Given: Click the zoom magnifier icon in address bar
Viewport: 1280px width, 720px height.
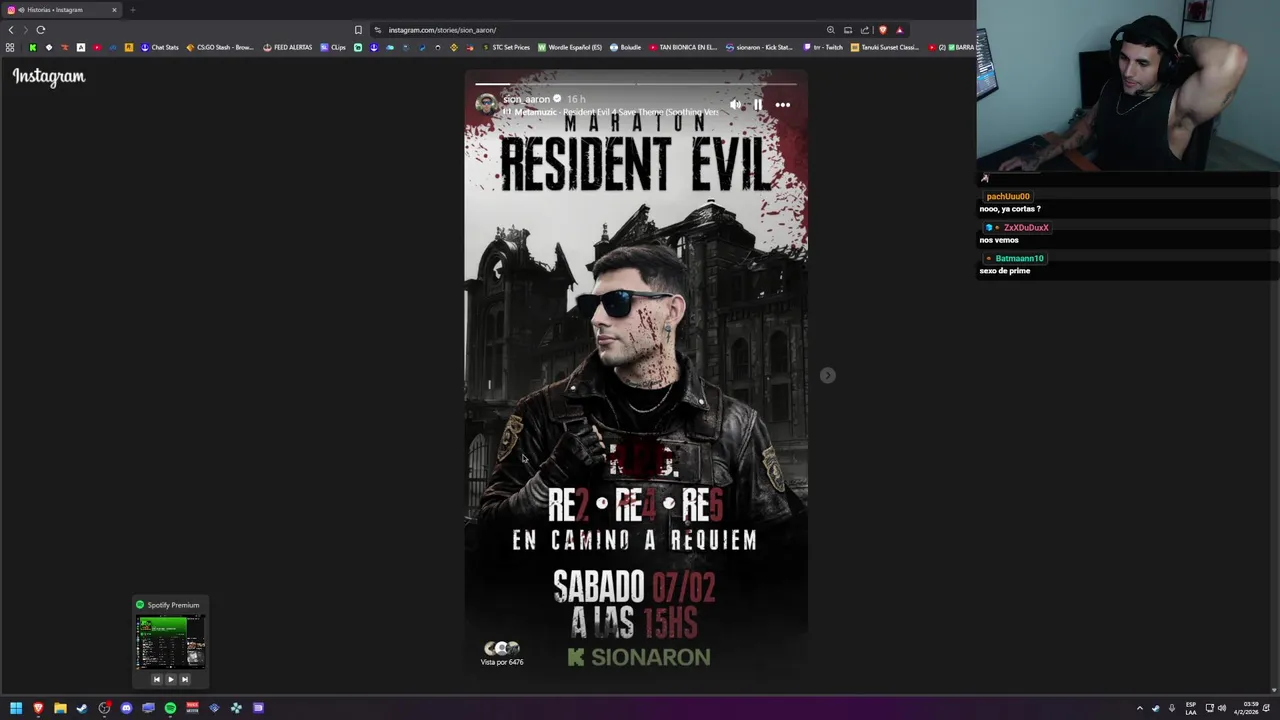Looking at the screenshot, I should (x=830, y=30).
